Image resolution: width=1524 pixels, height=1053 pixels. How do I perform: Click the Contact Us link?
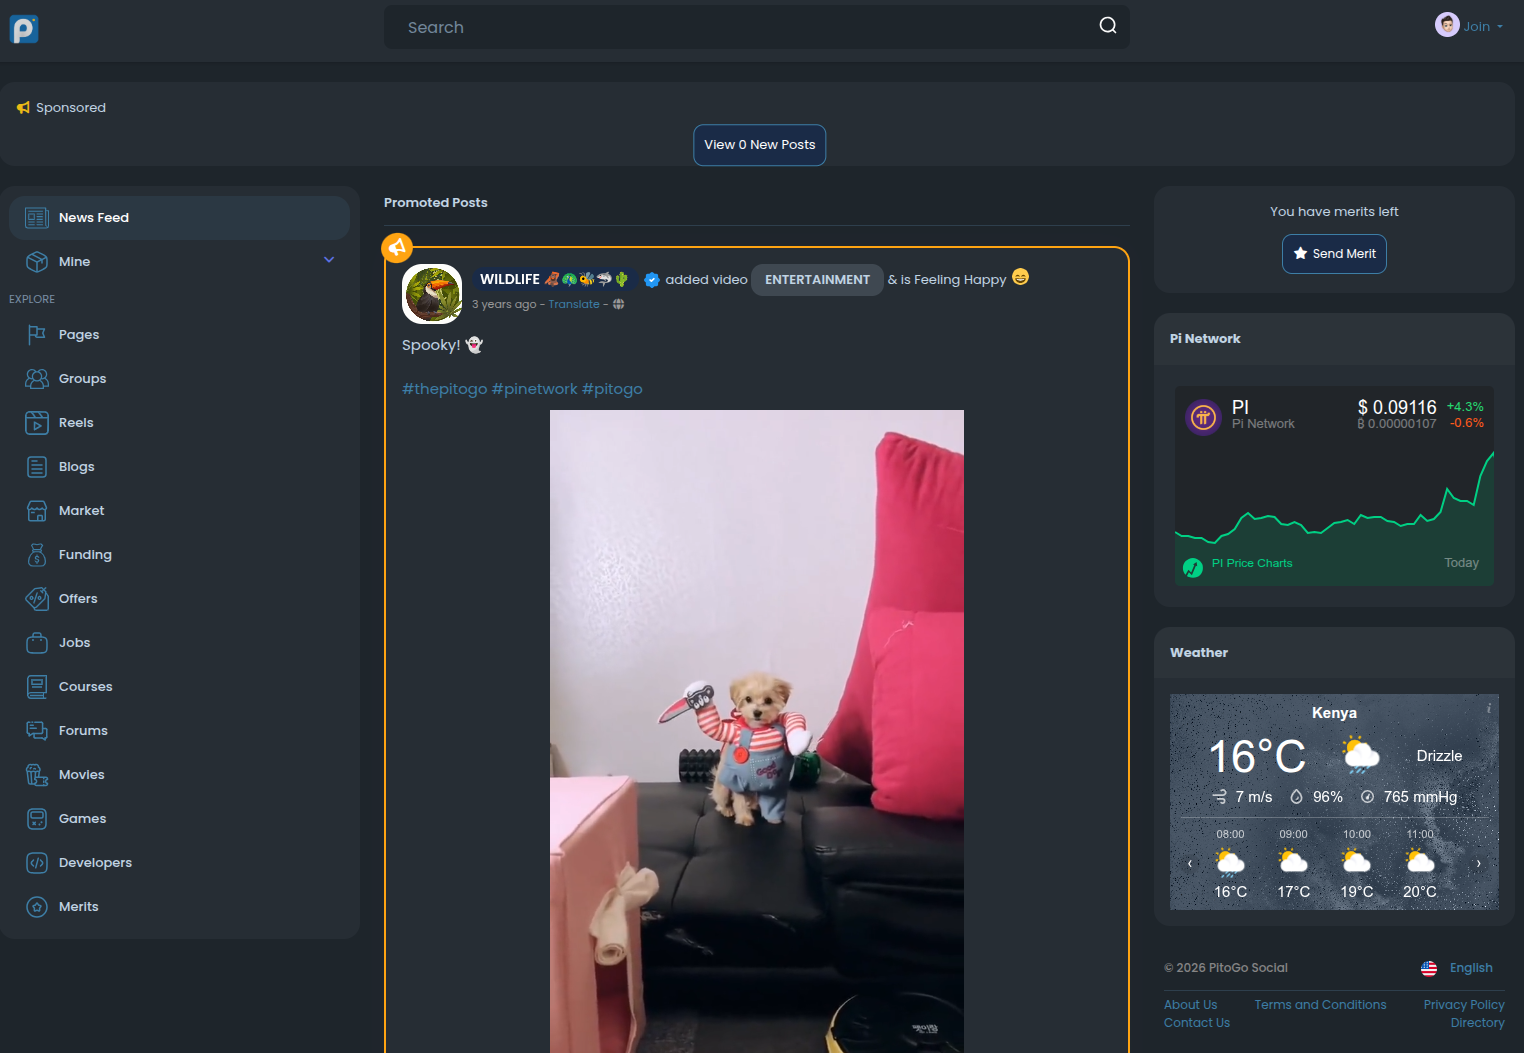[1197, 1023]
